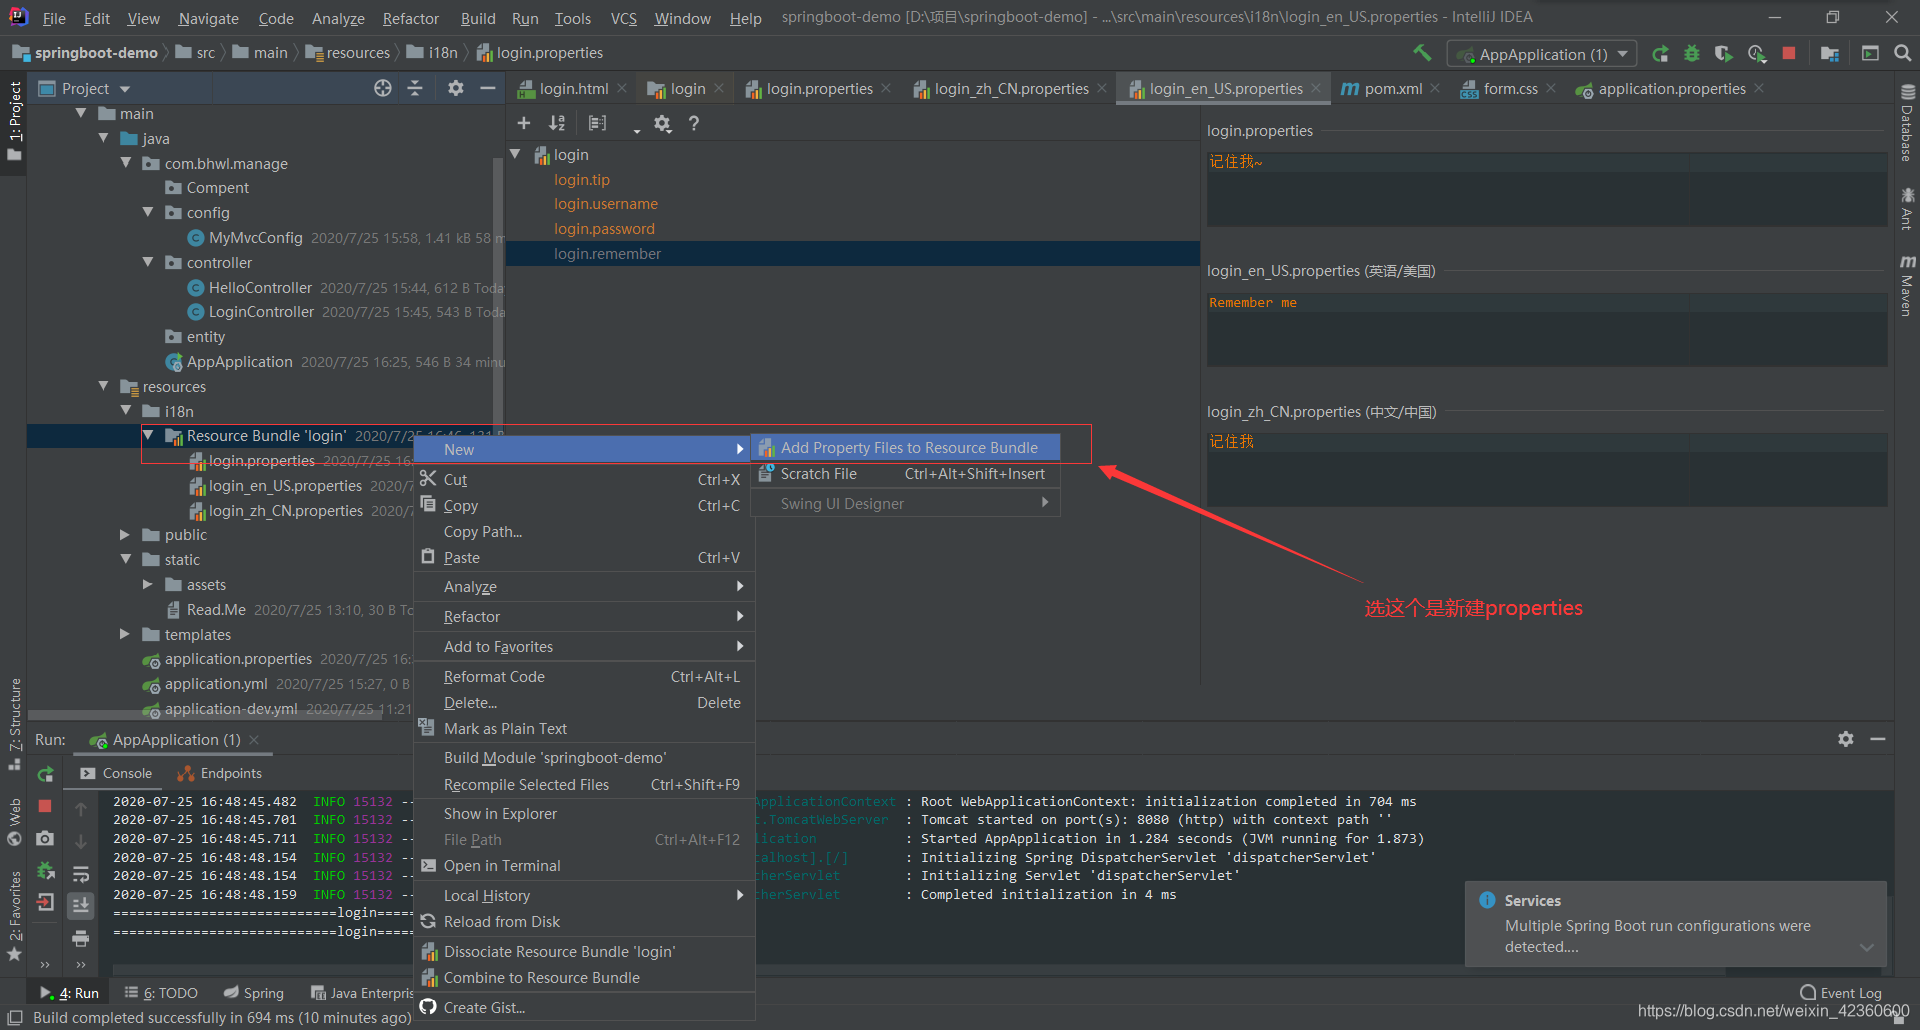Viewport: 1920px width, 1030px height.
Task: Toggle scroll to end in console
Action: [81, 905]
